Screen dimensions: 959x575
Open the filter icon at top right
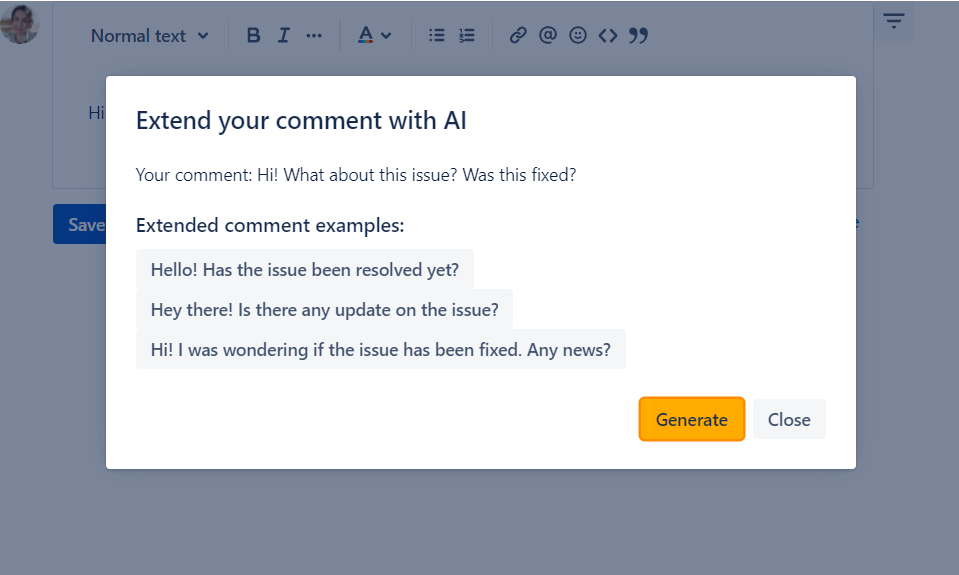point(894,20)
